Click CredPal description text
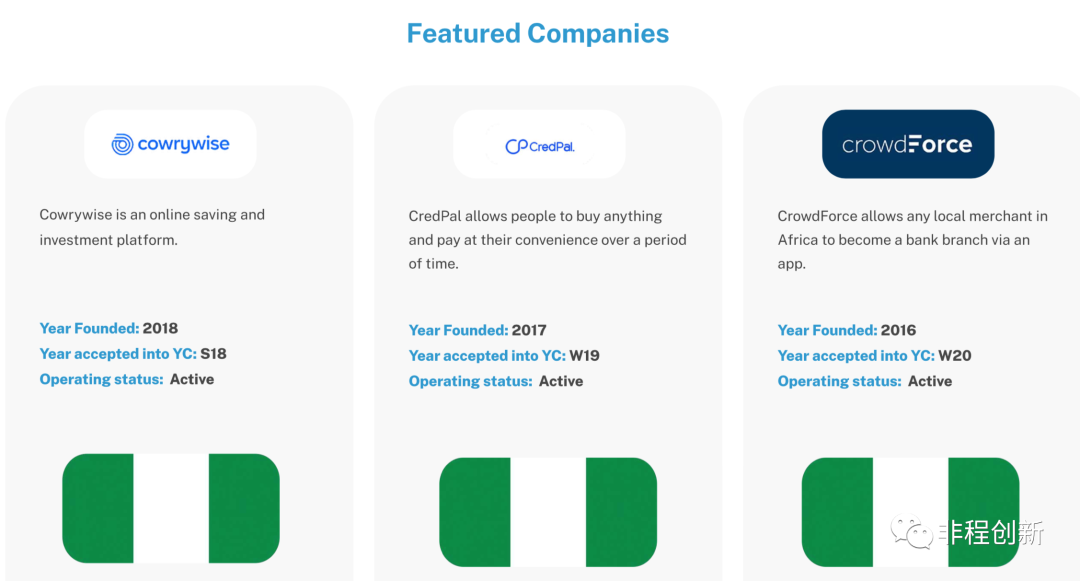1080x581 pixels. [x=548, y=240]
